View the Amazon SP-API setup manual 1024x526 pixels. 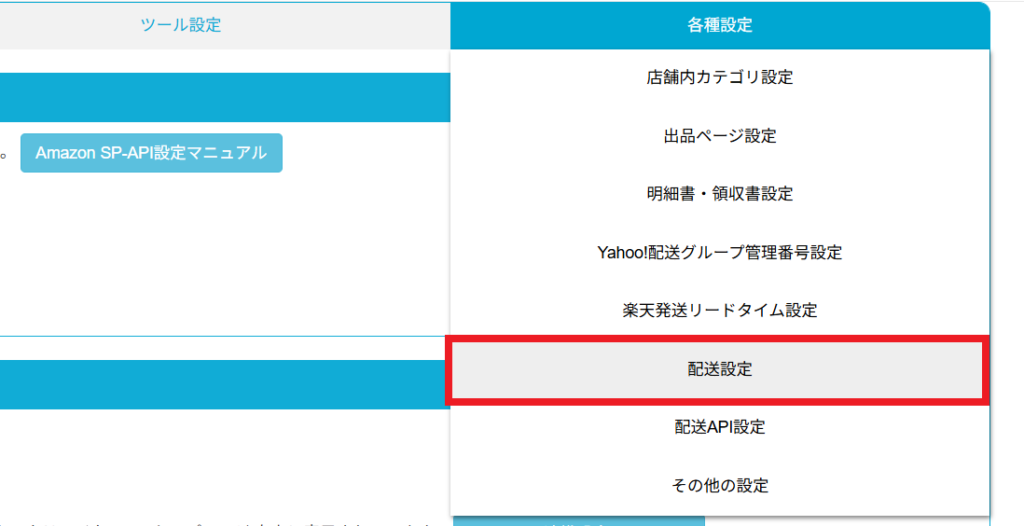click(x=151, y=153)
